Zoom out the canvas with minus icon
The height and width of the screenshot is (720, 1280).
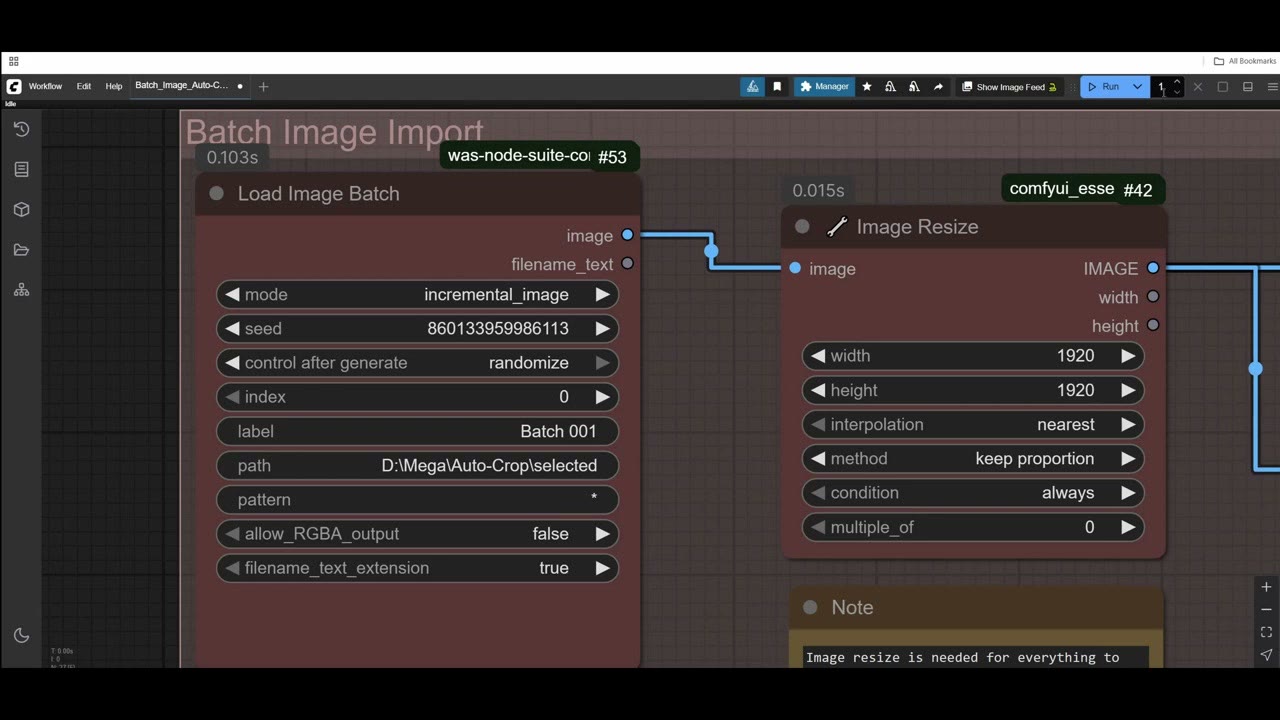point(1266,609)
